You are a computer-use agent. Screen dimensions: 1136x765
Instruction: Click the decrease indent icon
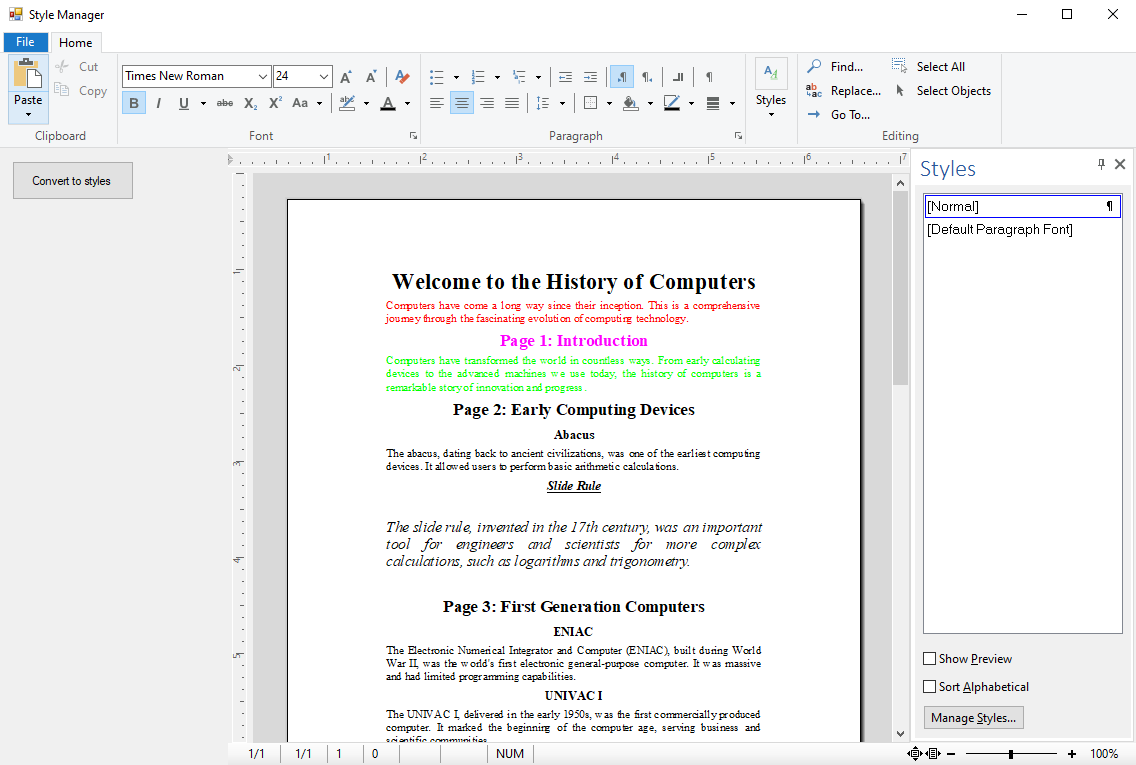point(566,77)
